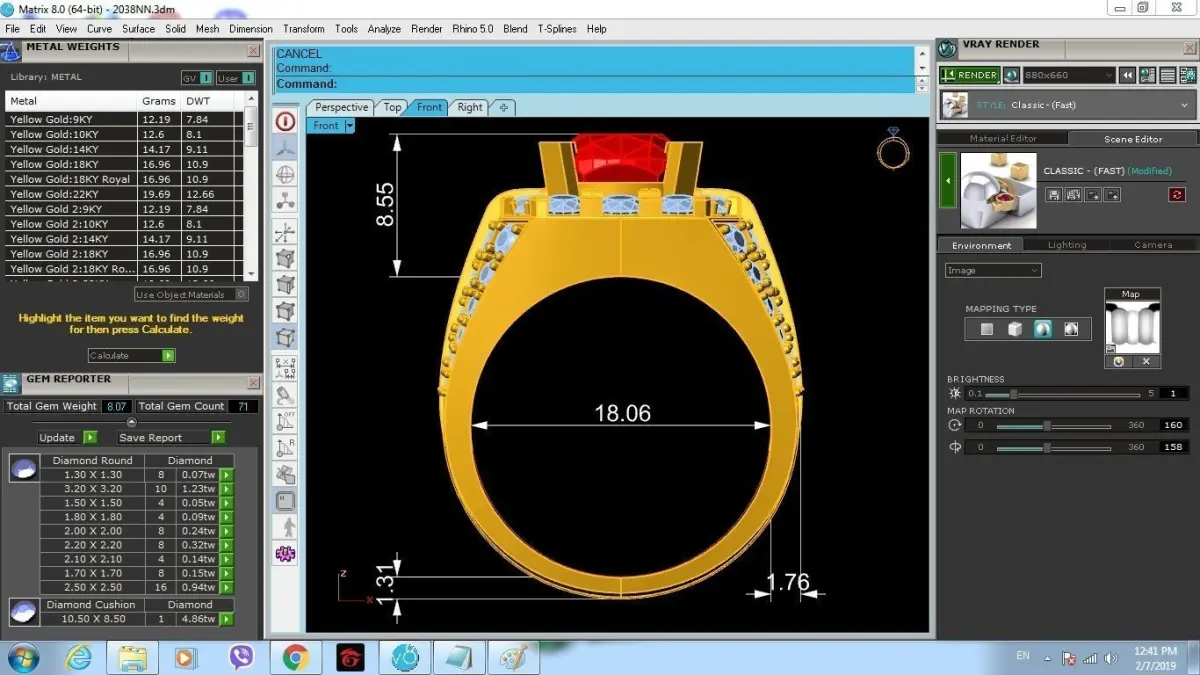Click the walking figure icon in the vertical toolbar
This screenshot has height=675, width=1200.
286,526
